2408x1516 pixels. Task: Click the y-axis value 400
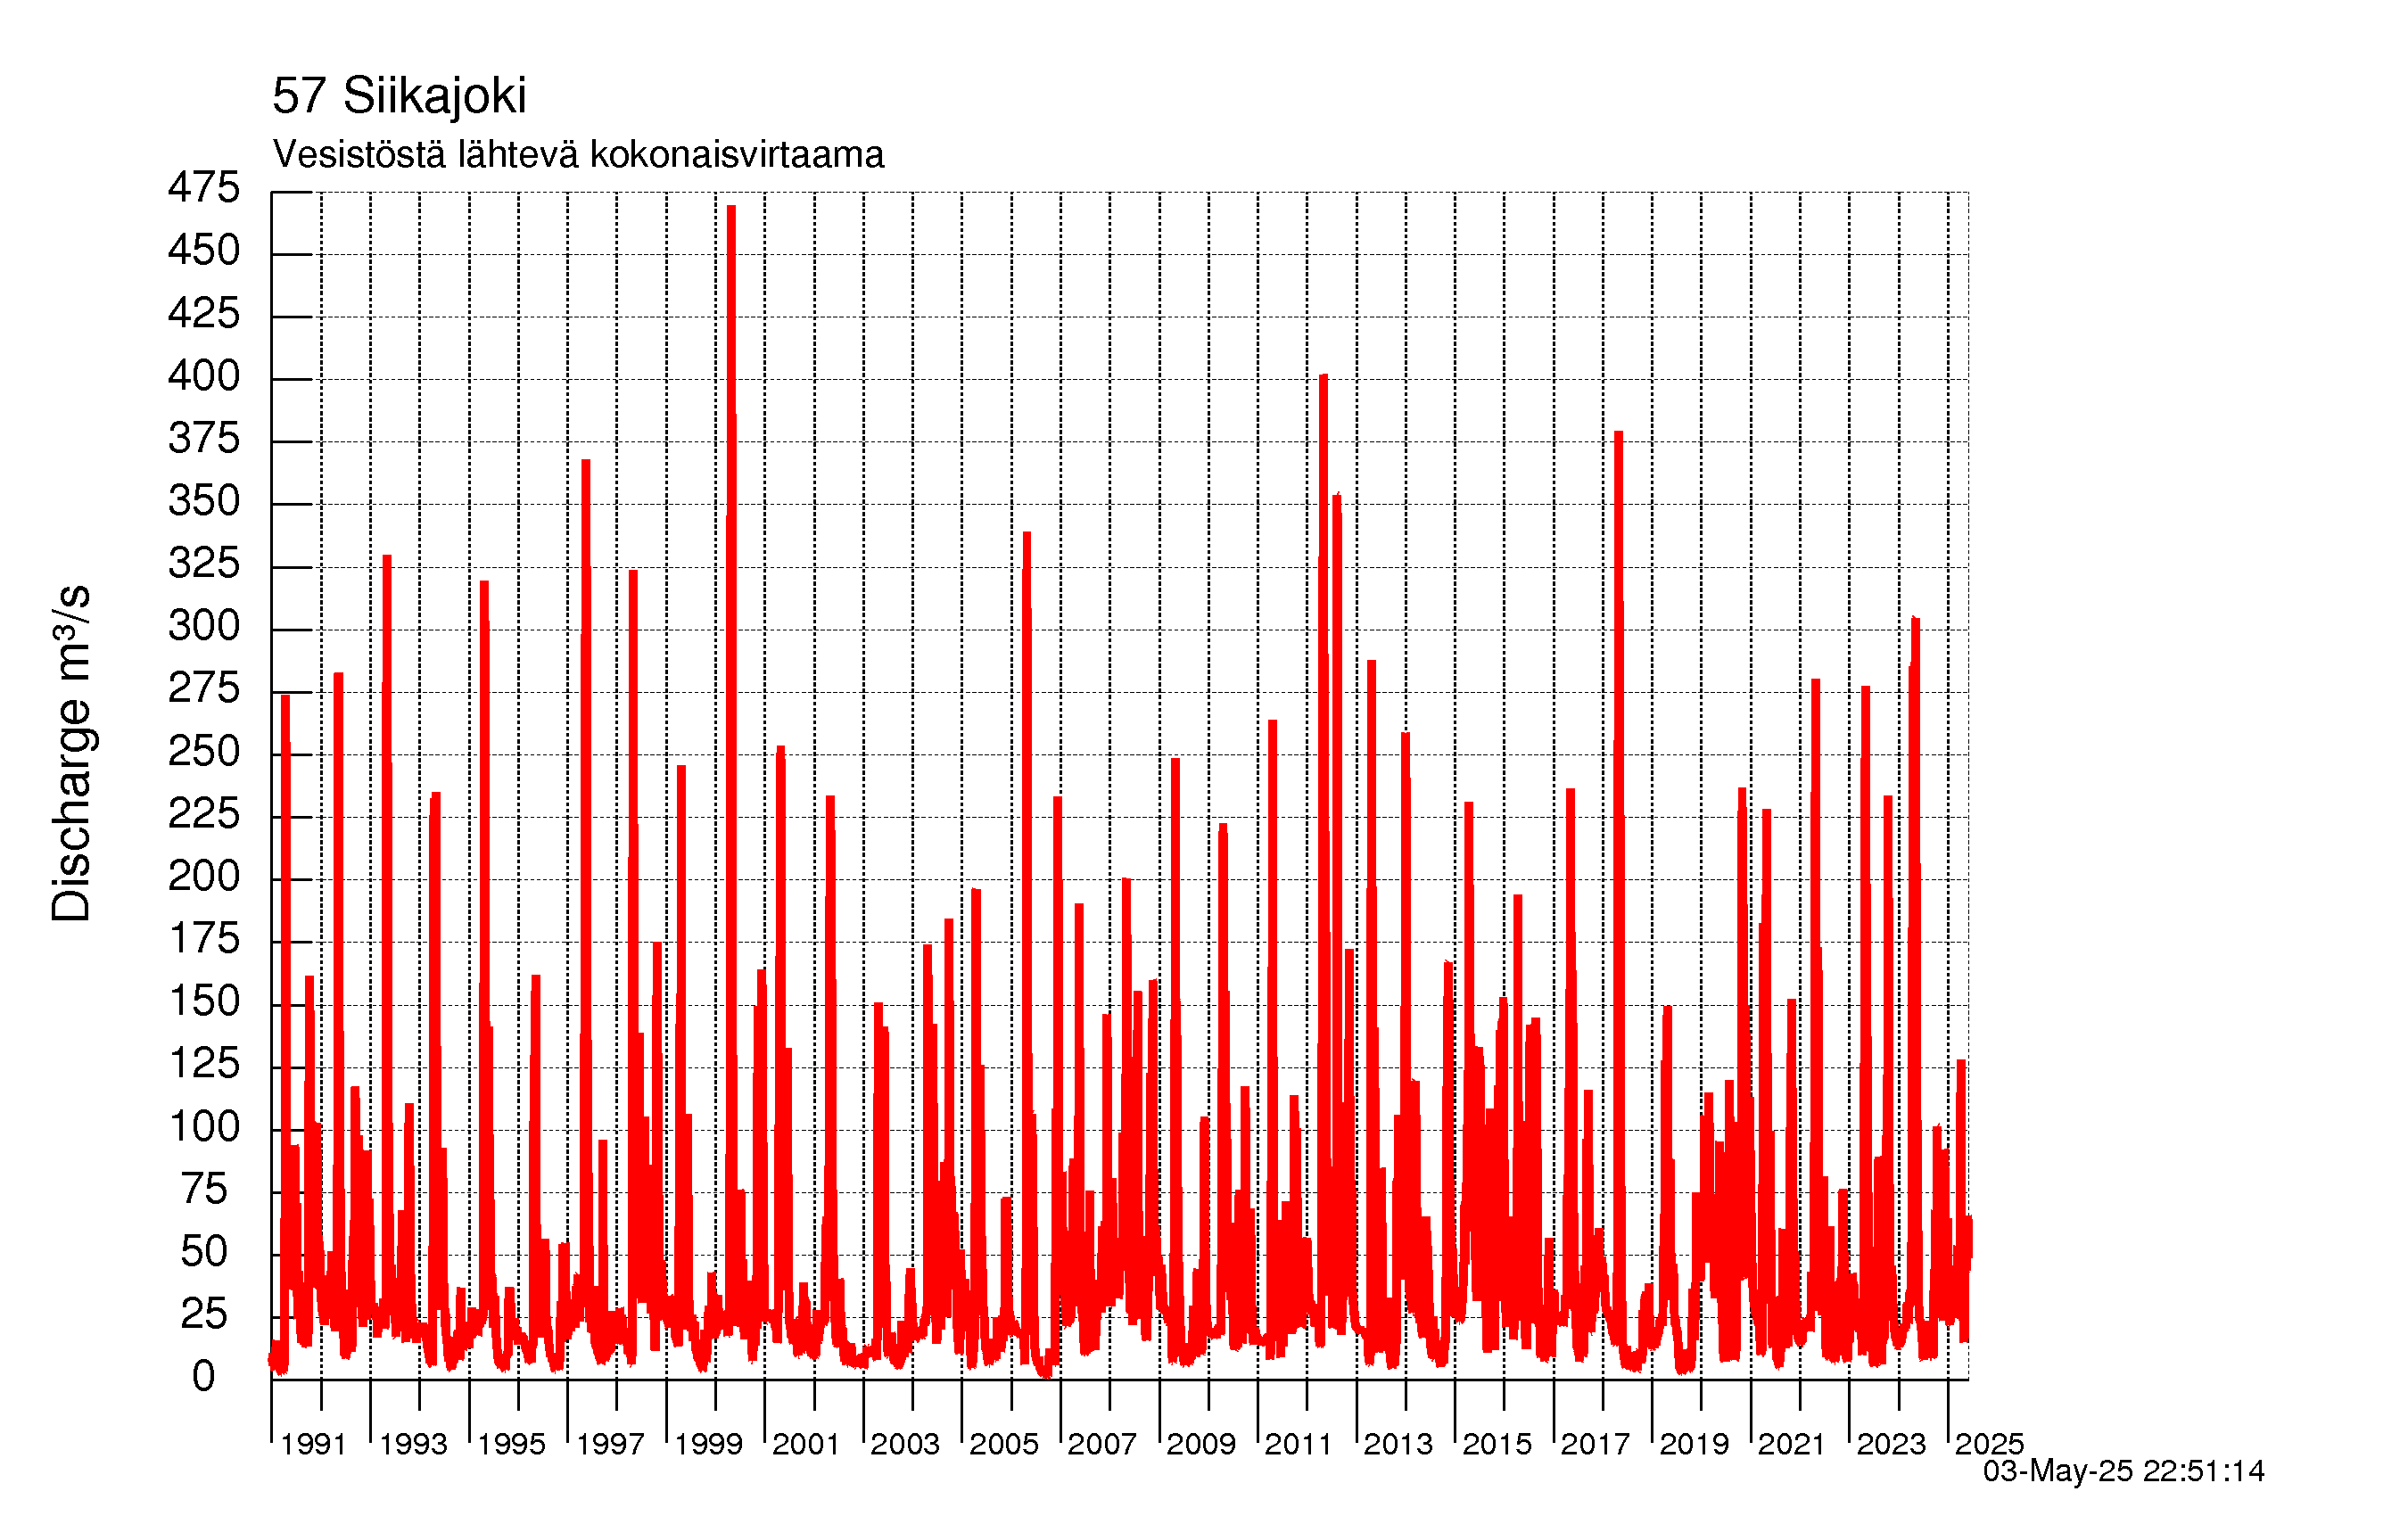204,376
